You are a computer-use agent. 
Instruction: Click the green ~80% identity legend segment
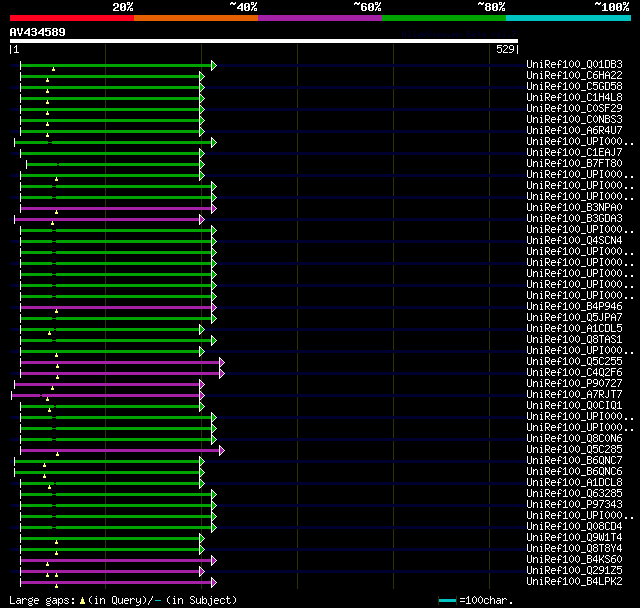pos(444,18)
